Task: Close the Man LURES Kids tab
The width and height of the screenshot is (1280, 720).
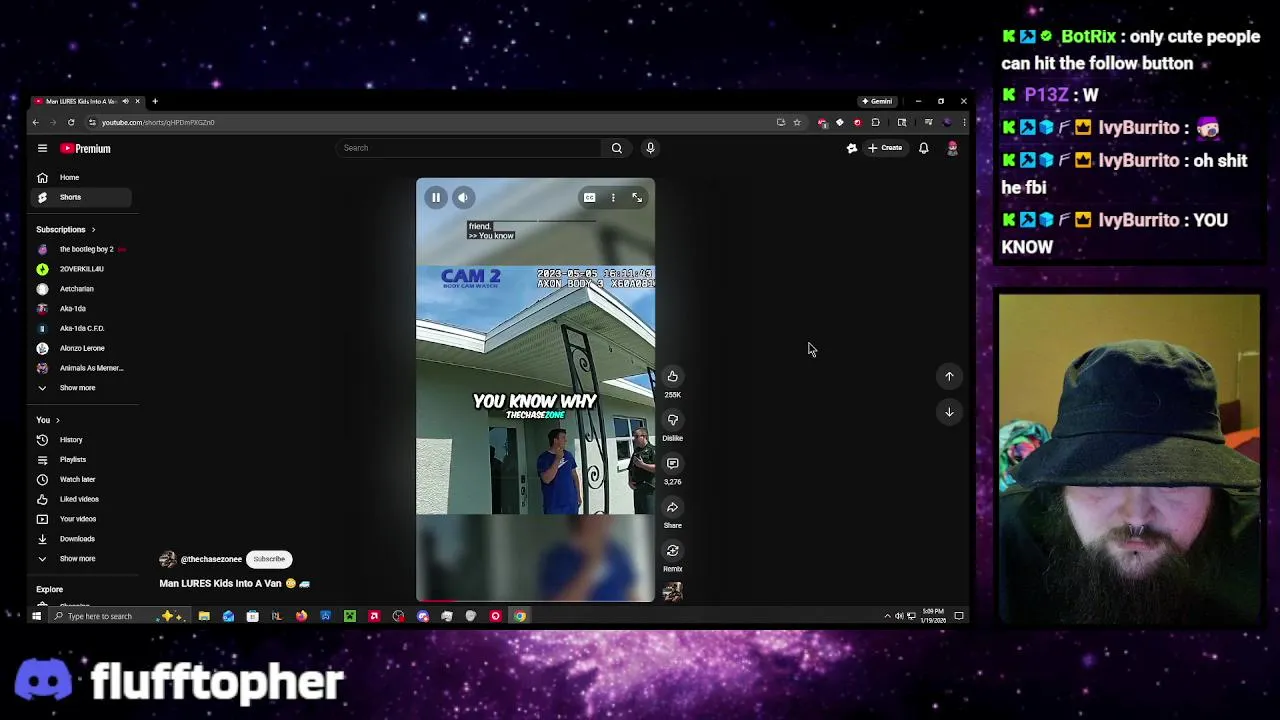Action: 138,101
